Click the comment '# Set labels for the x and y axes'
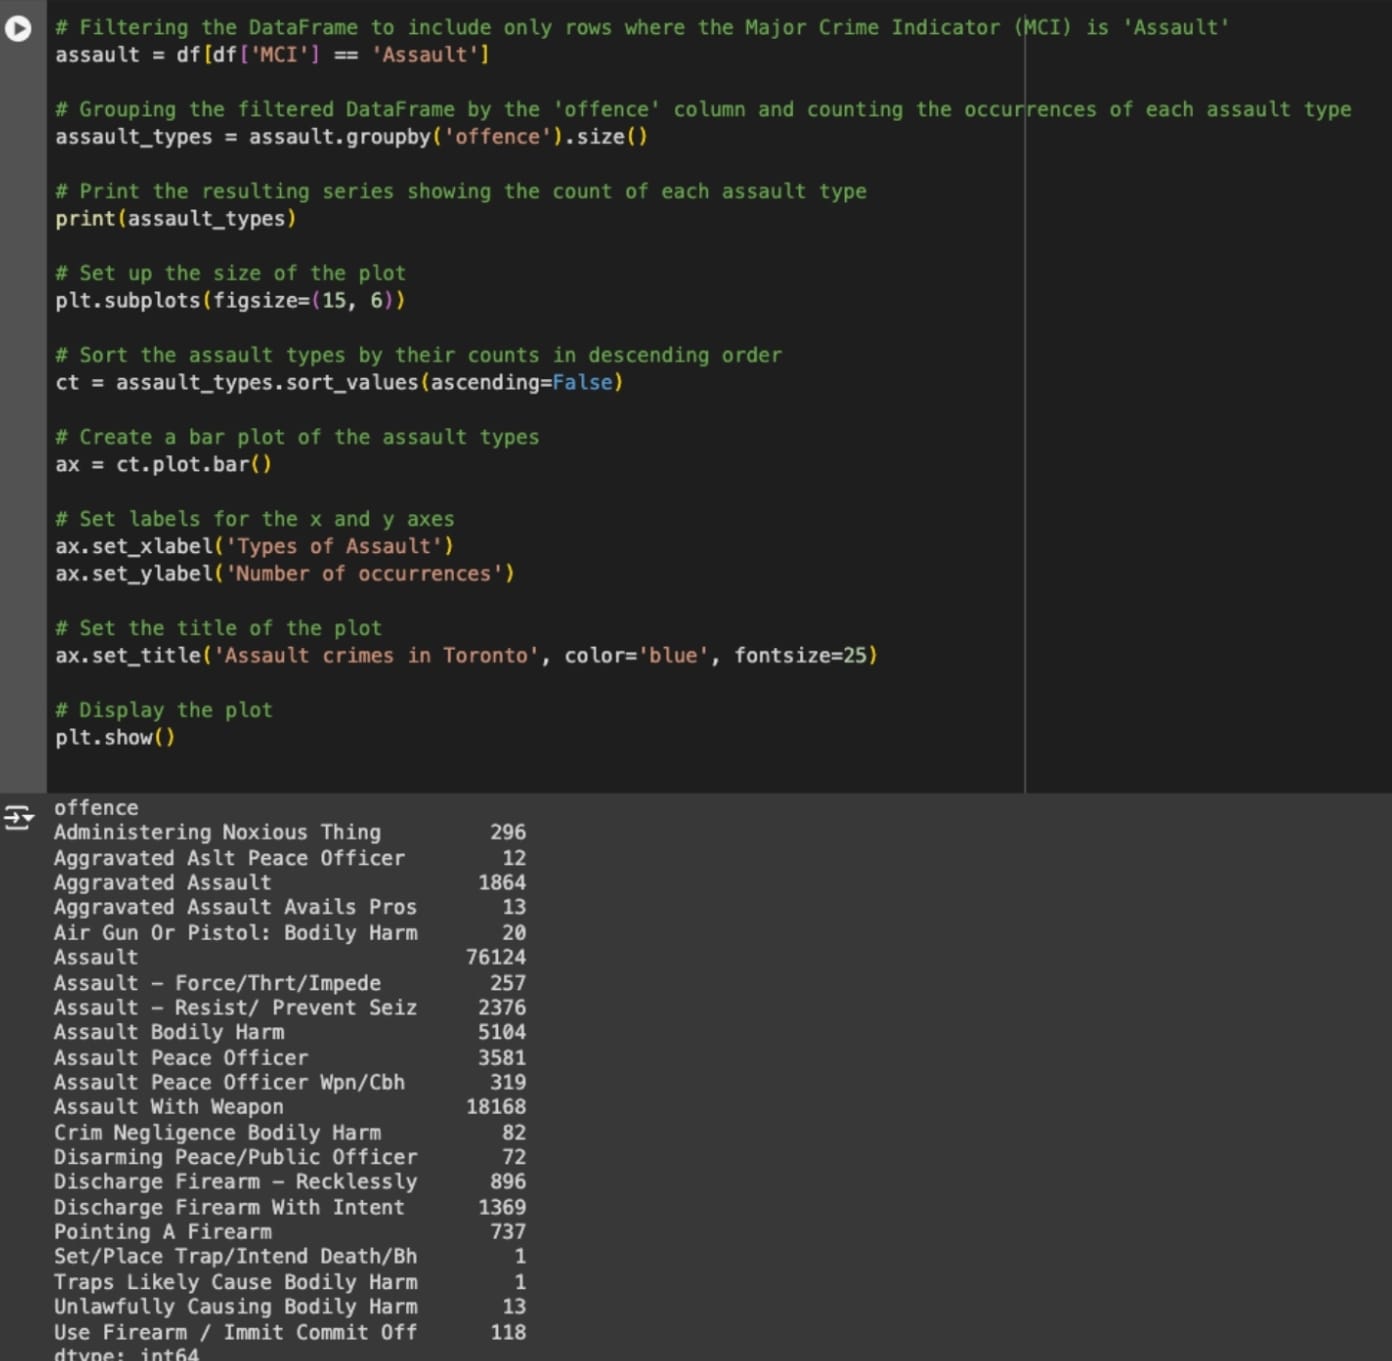Viewport: 1392px width, 1361px height. click(254, 520)
